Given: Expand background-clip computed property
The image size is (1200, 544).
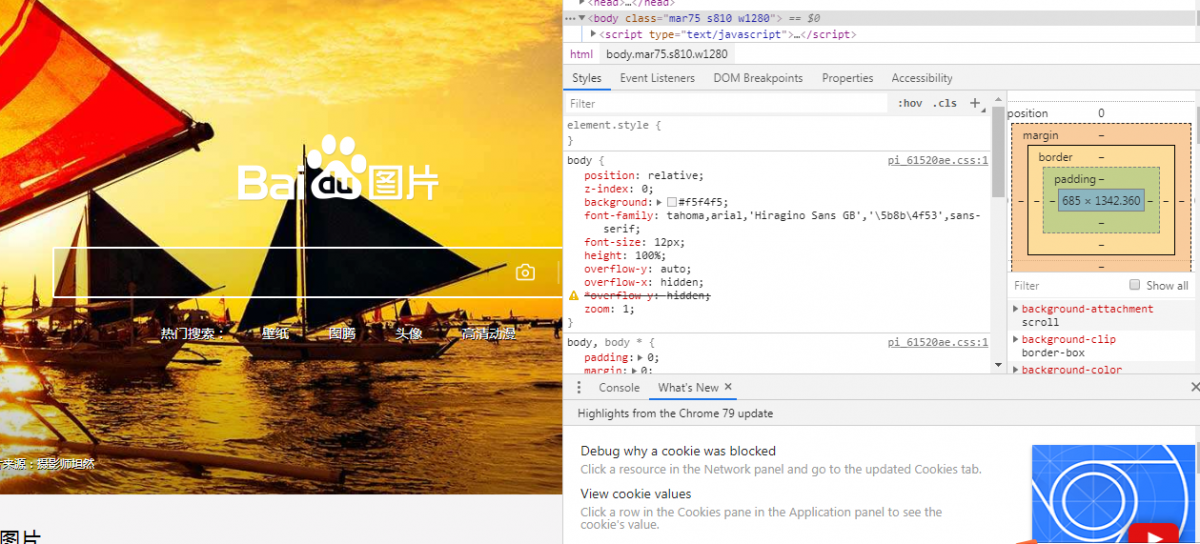Looking at the screenshot, I should coord(1016,340).
